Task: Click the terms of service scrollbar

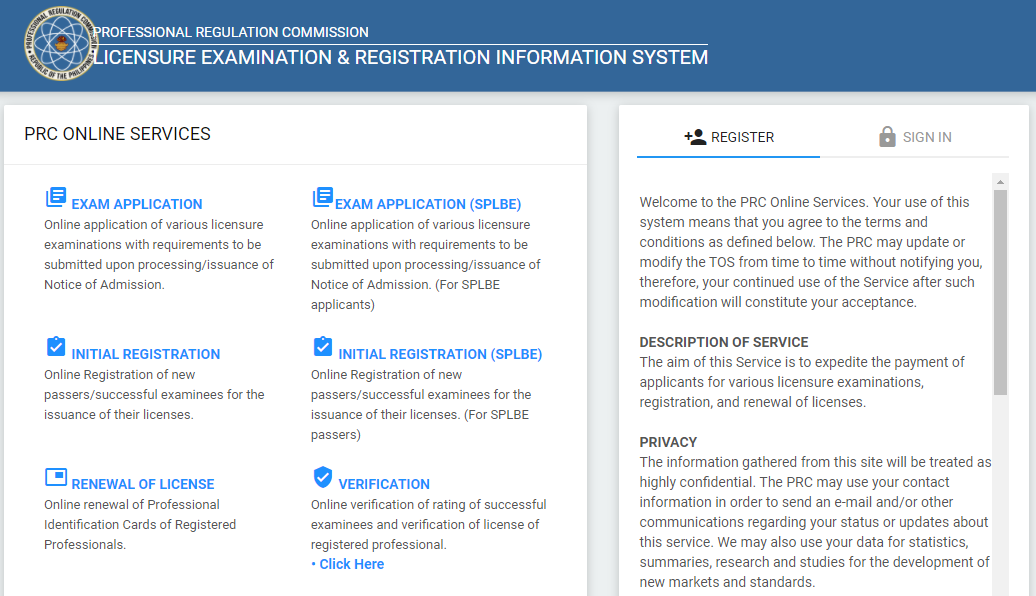Action: 1001,280
